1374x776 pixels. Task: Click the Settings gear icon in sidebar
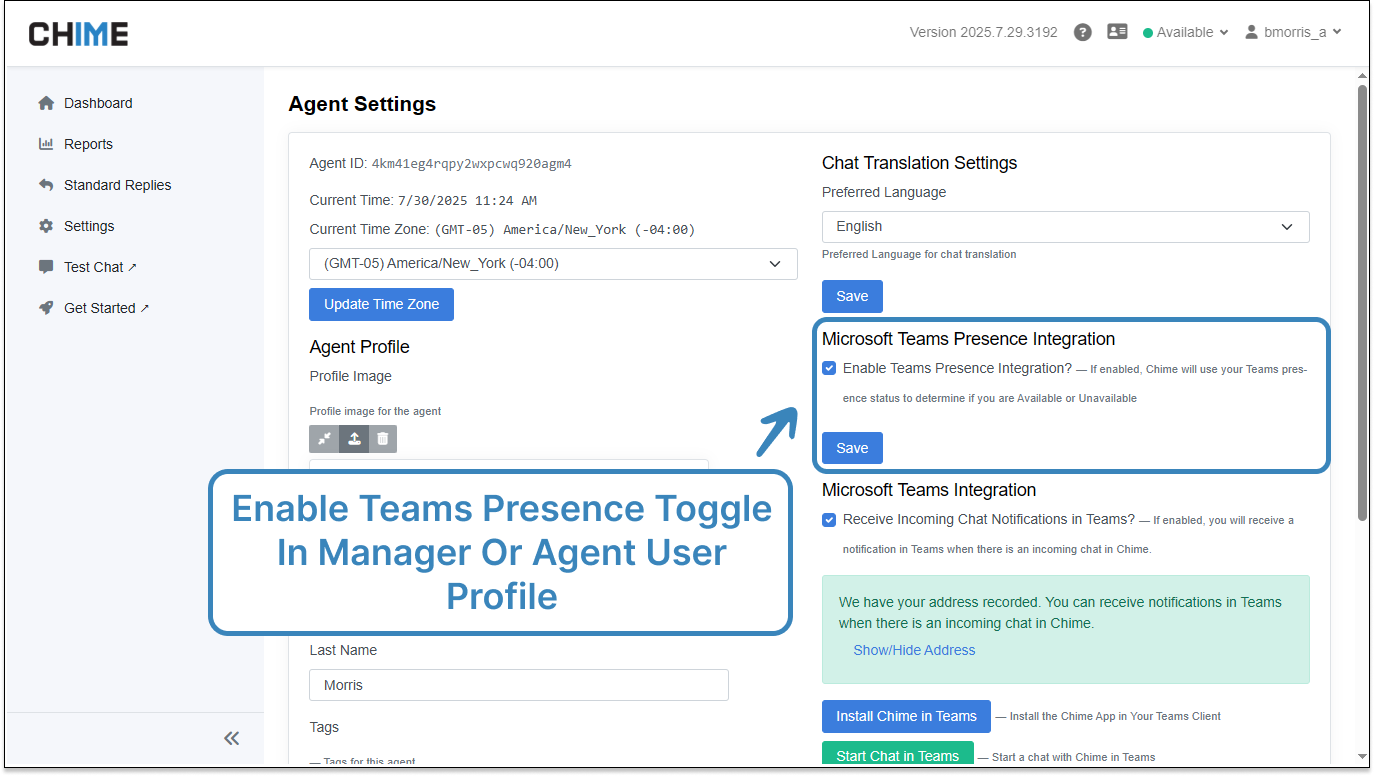[46, 226]
